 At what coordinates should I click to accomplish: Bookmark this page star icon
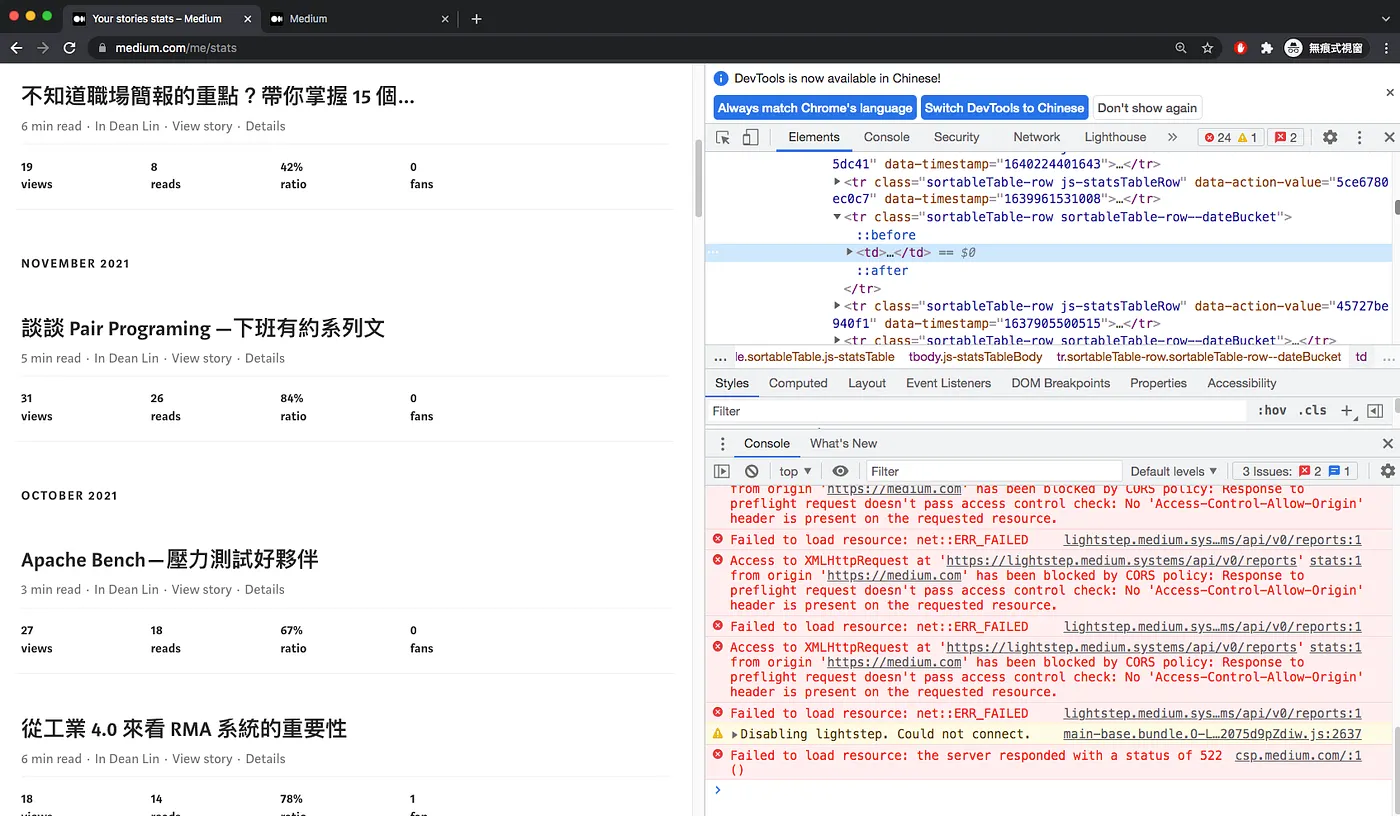point(1207,47)
